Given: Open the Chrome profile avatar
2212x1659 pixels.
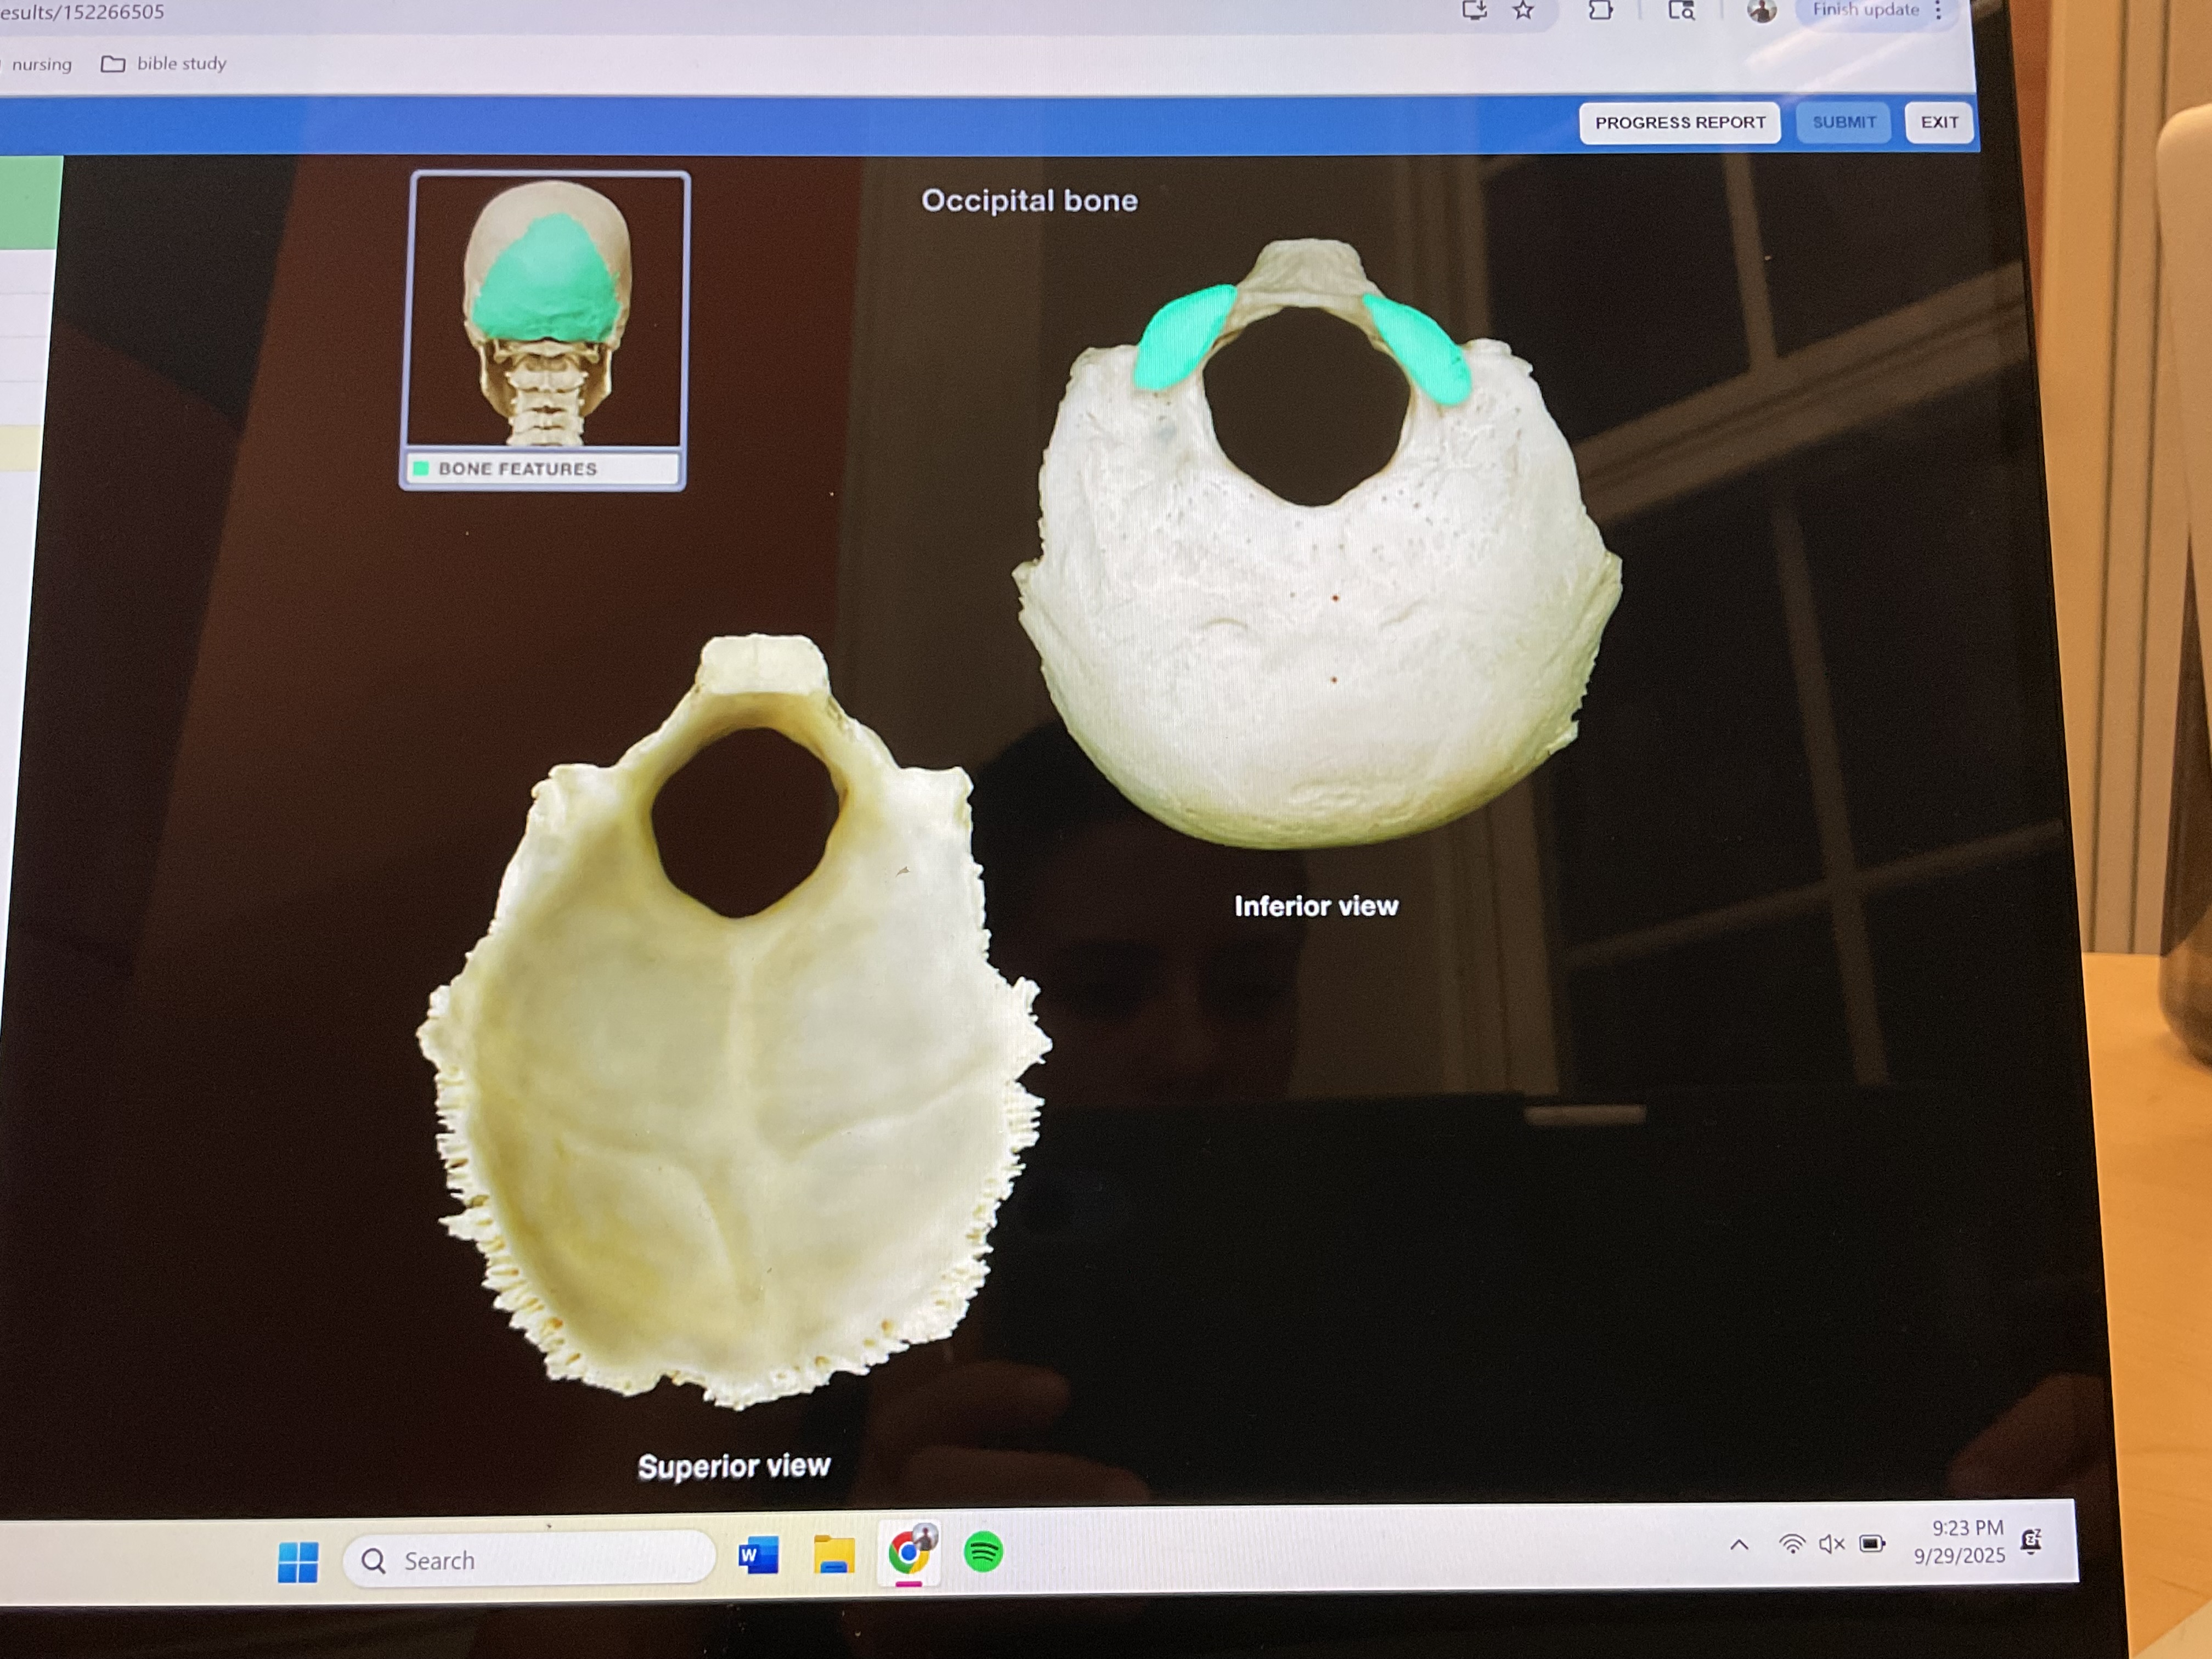Looking at the screenshot, I should click(x=1761, y=11).
